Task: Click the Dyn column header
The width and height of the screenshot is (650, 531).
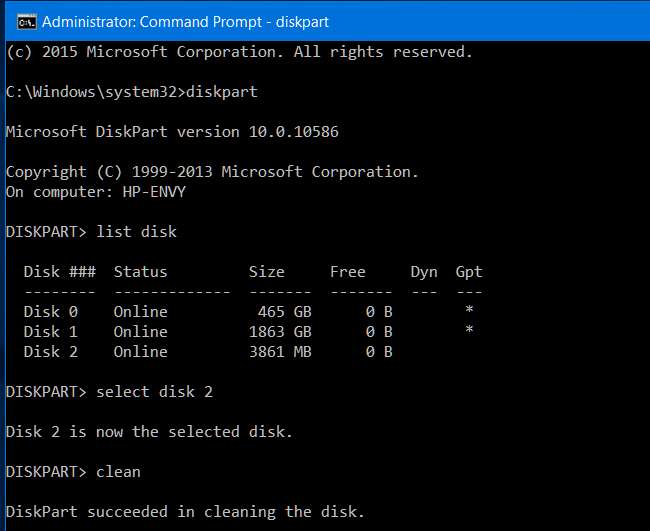Action: 424,271
